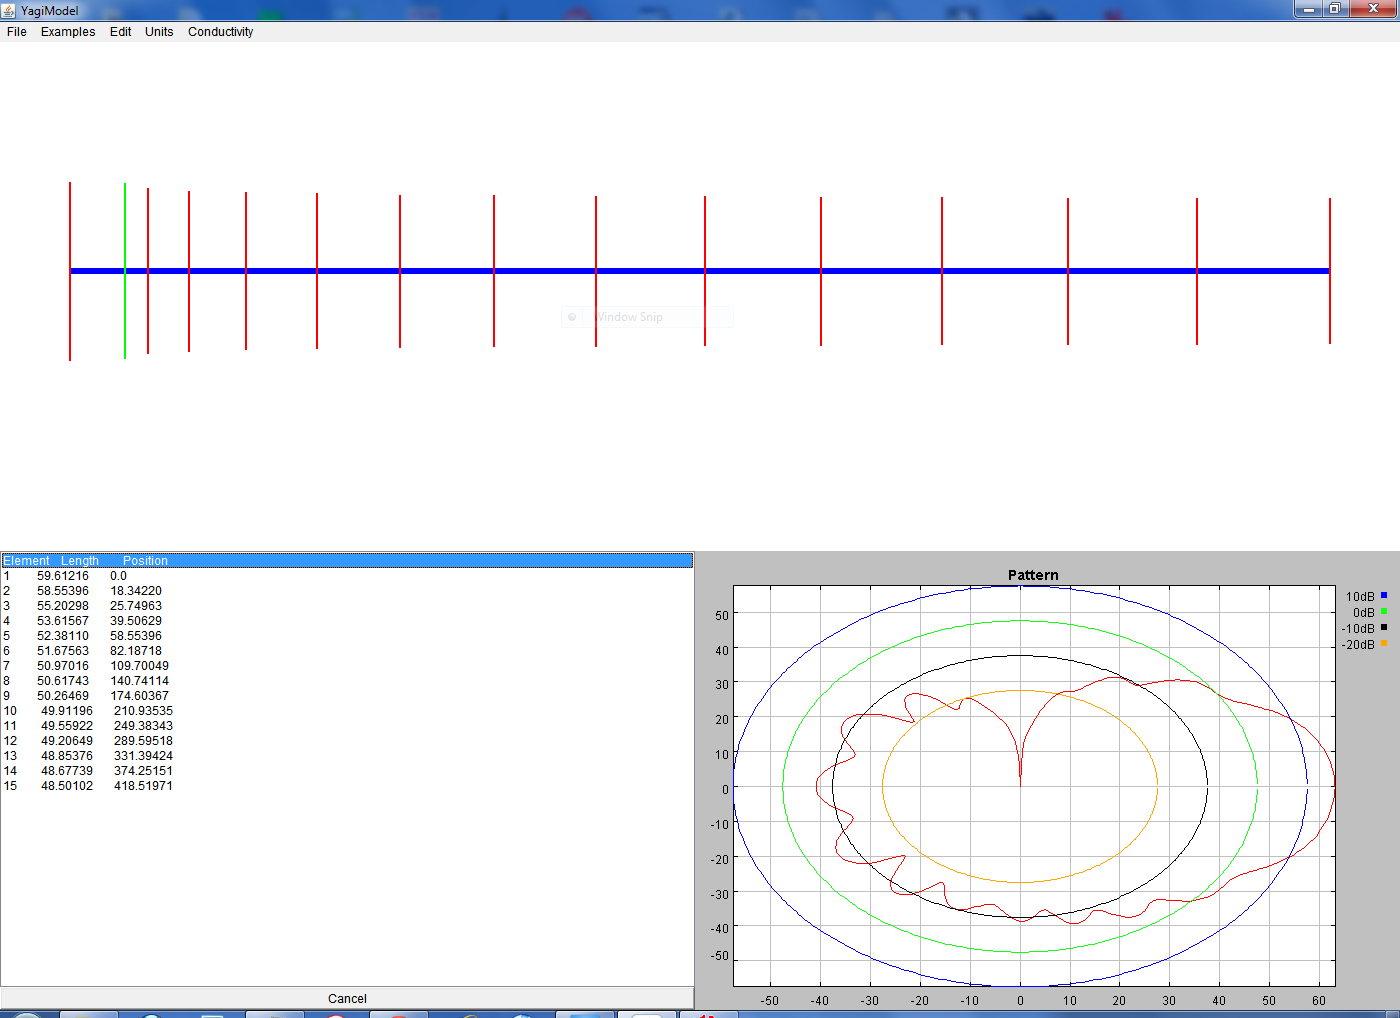
Task: Open the Conductivity menu
Action: coord(220,32)
